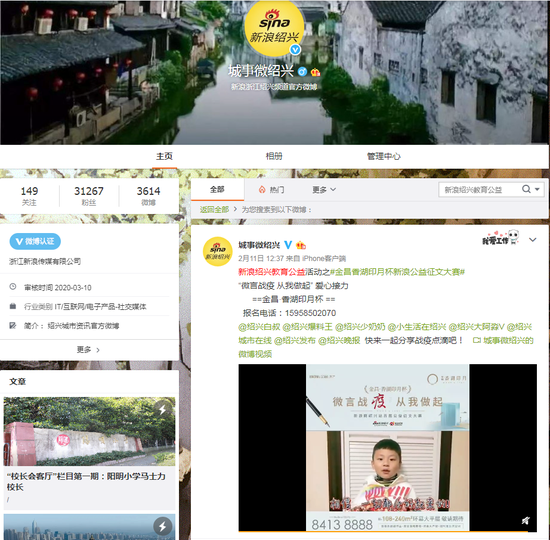Open the 校长会客厅 article title

(86, 481)
